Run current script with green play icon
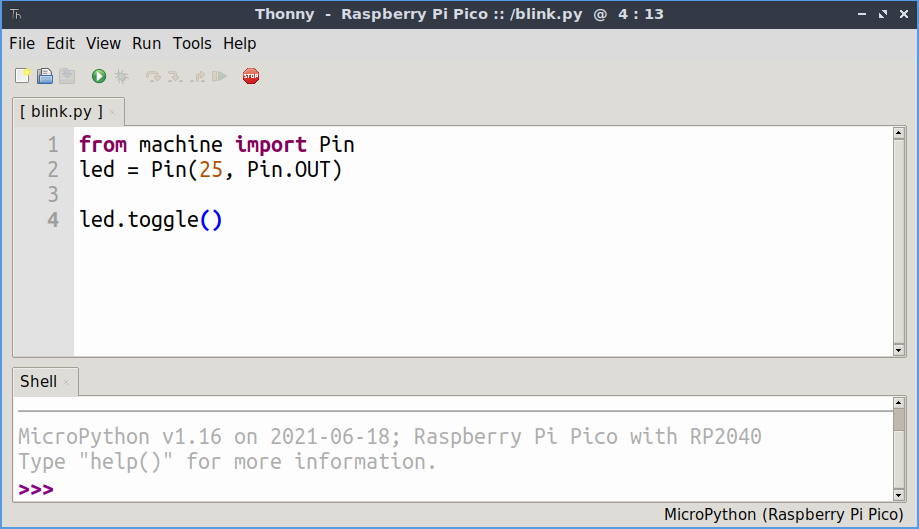Viewport: 919px width, 529px height. pos(98,76)
